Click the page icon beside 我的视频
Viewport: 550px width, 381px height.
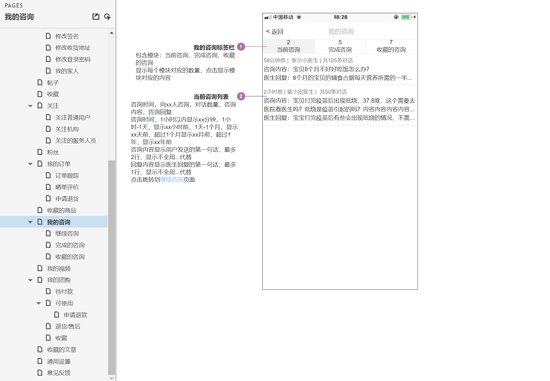(x=40, y=268)
